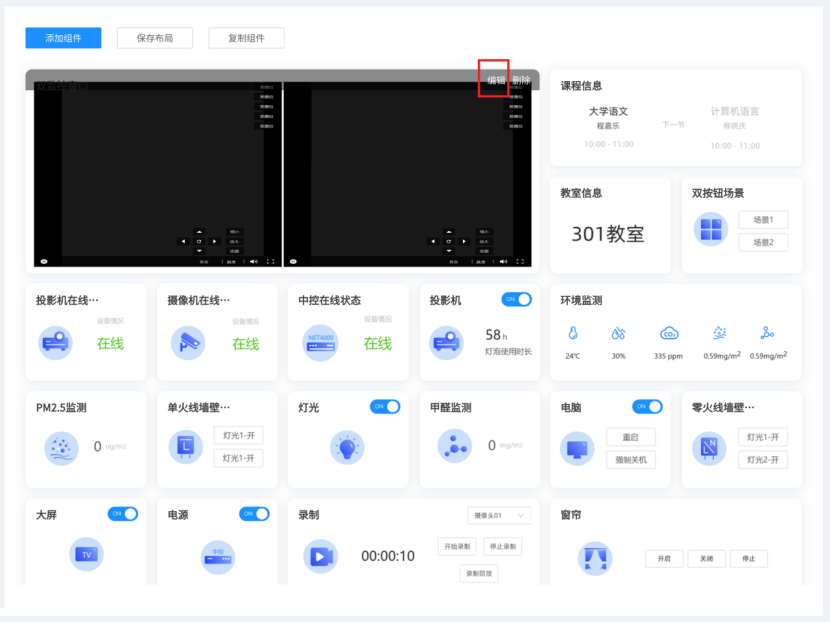
Task: Click the 停止录制 button
Action: [x=503, y=546]
